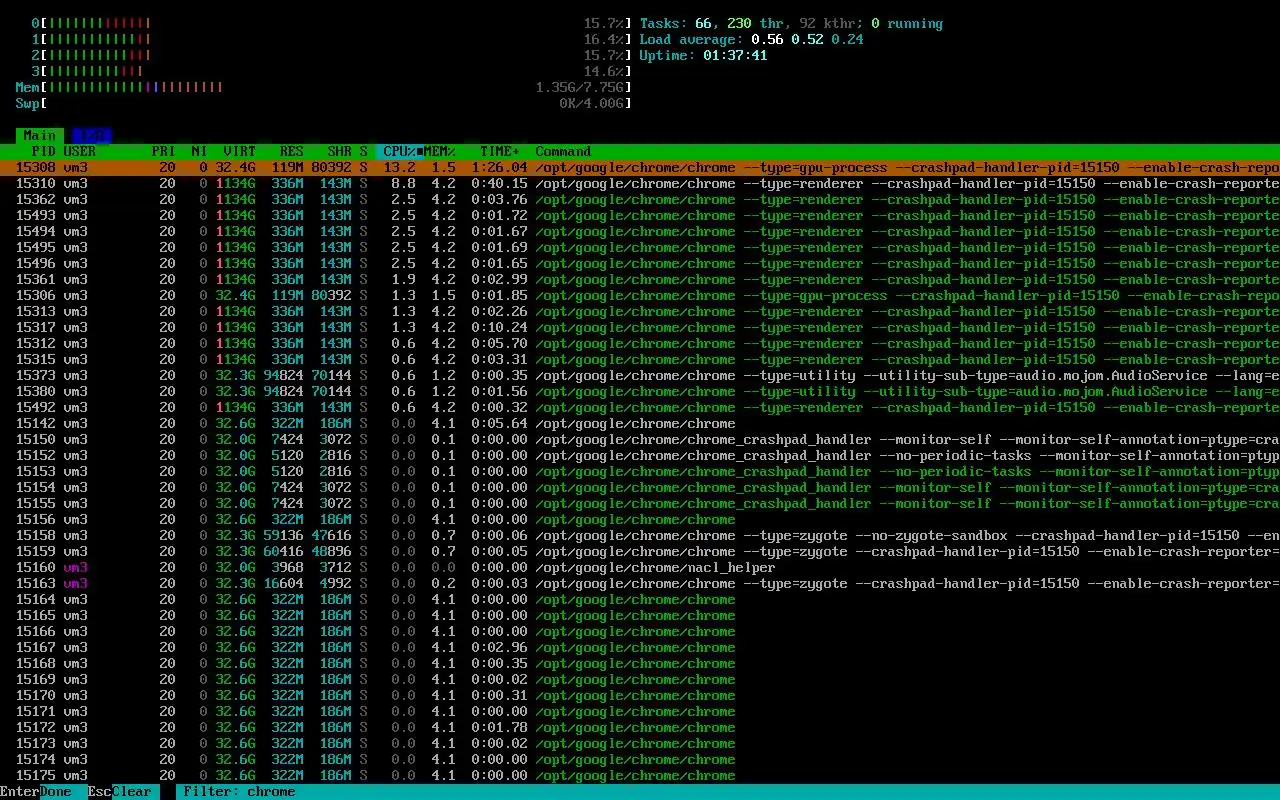
Task: Select process row with PID 15494
Action: 640,231
